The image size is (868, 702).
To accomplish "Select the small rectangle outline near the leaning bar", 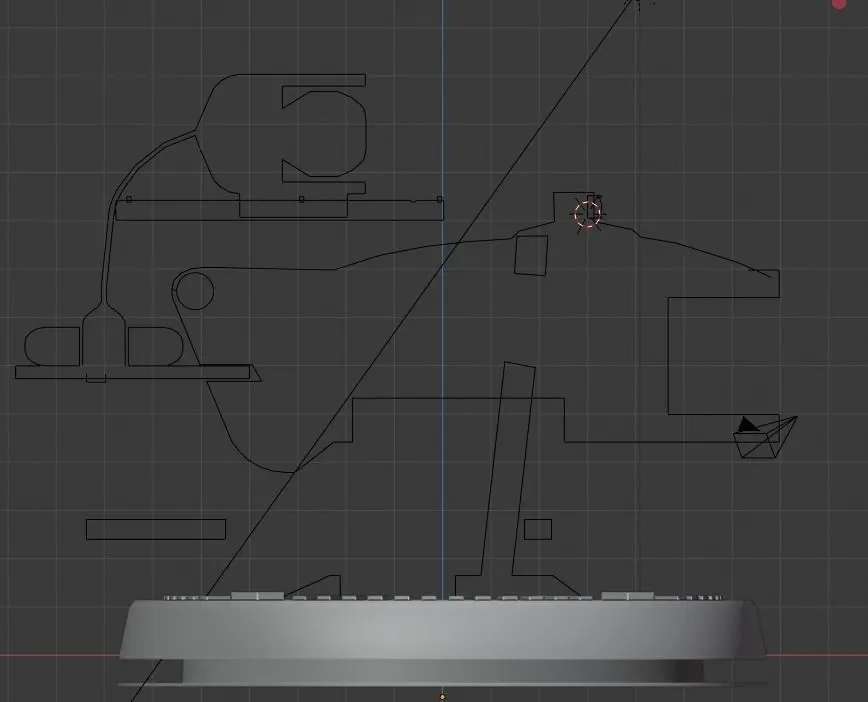I will [538, 529].
